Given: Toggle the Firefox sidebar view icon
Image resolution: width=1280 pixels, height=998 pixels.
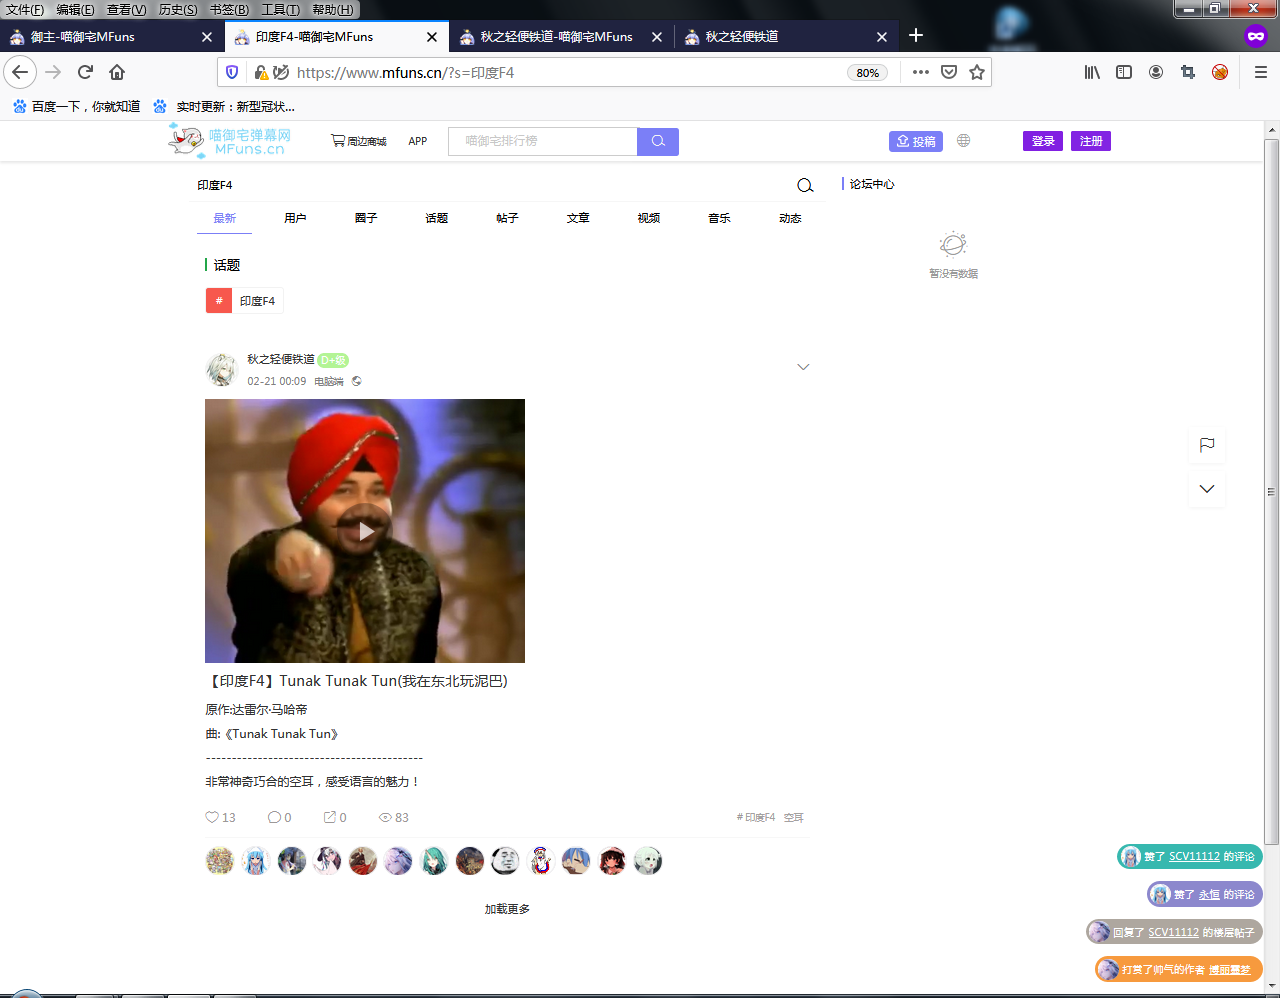Looking at the screenshot, I should pyautogui.click(x=1124, y=72).
